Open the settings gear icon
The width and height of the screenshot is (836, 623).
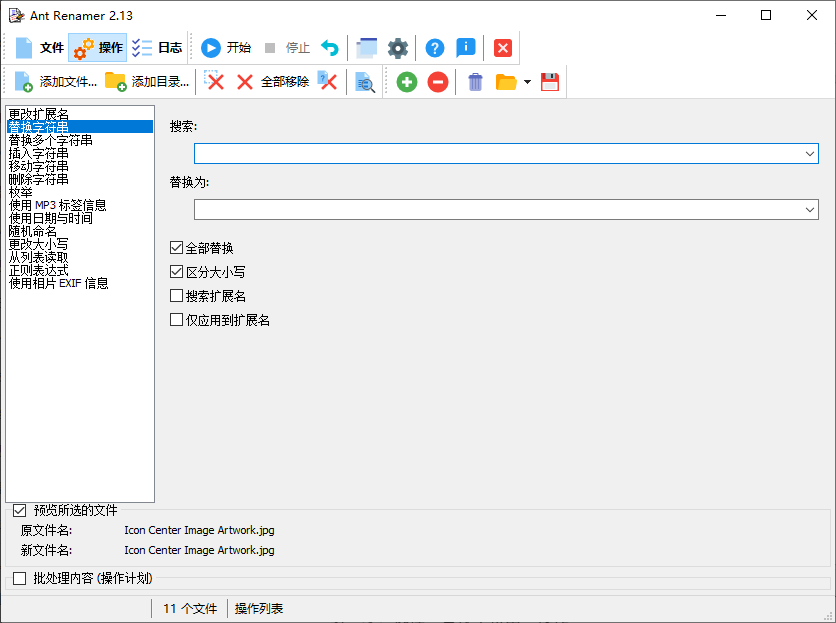pyautogui.click(x=397, y=47)
